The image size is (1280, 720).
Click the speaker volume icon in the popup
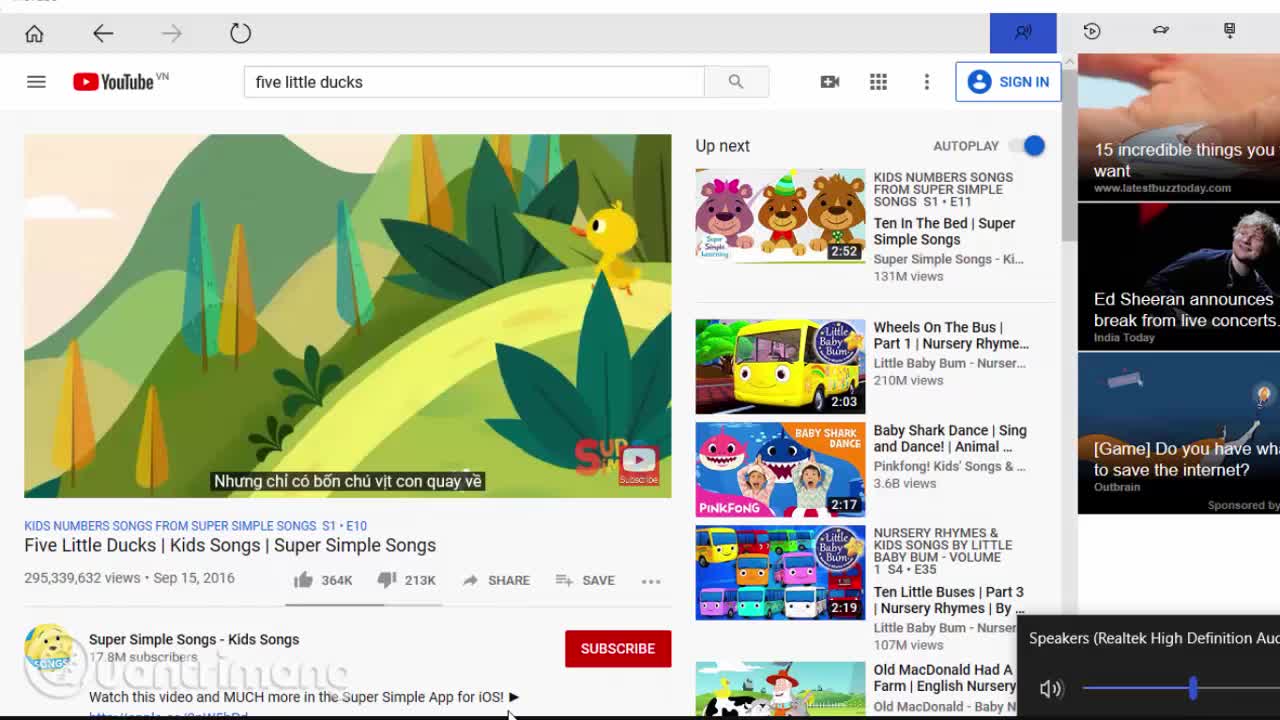pos(1050,688)
